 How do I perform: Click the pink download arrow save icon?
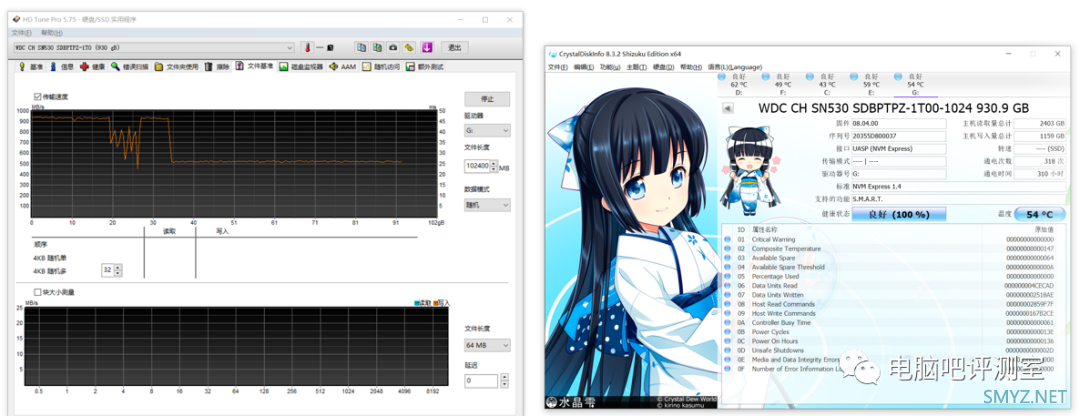[x=427, y=47]
